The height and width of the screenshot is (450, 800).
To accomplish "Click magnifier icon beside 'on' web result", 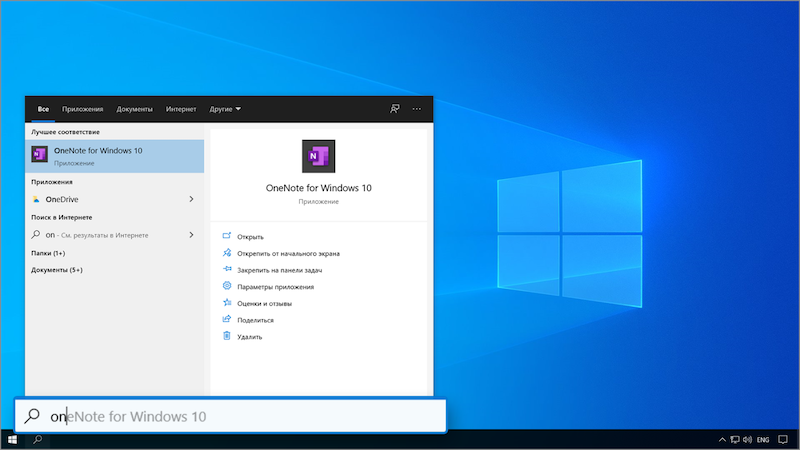I will 36,235.
